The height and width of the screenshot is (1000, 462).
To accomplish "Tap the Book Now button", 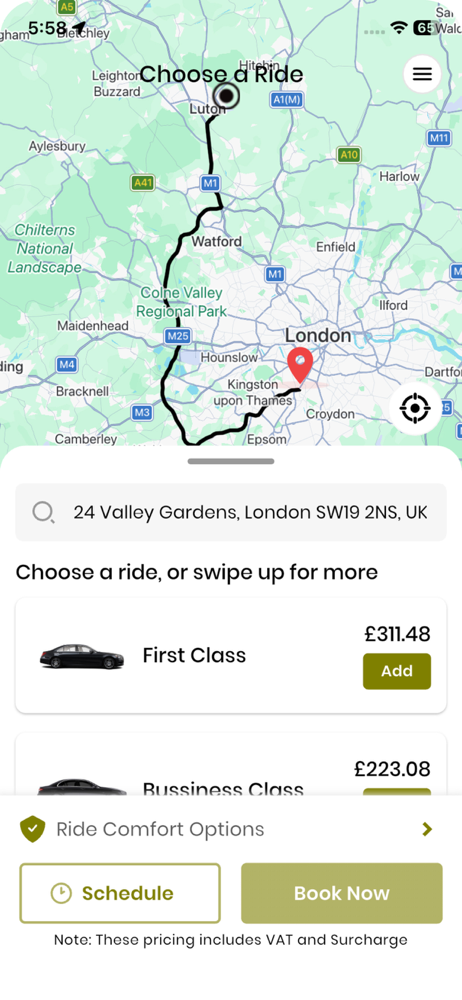I will (x=341, y=893).
